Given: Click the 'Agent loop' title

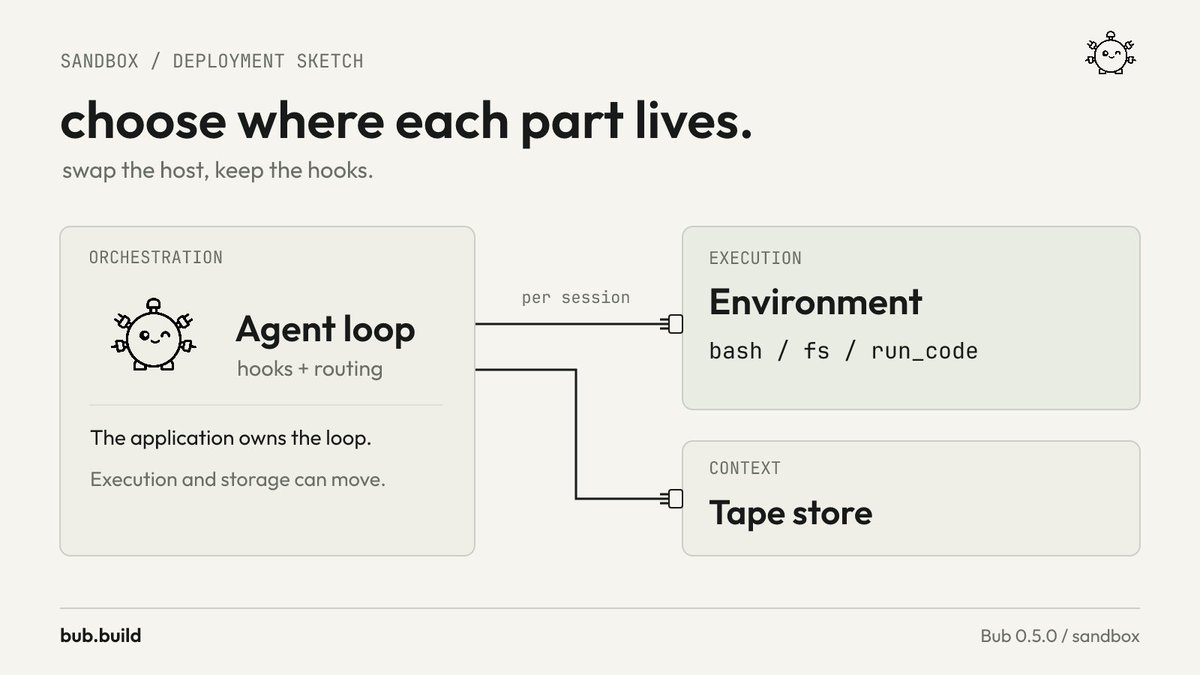Looking at the screenshot, I should click(325, 329).
